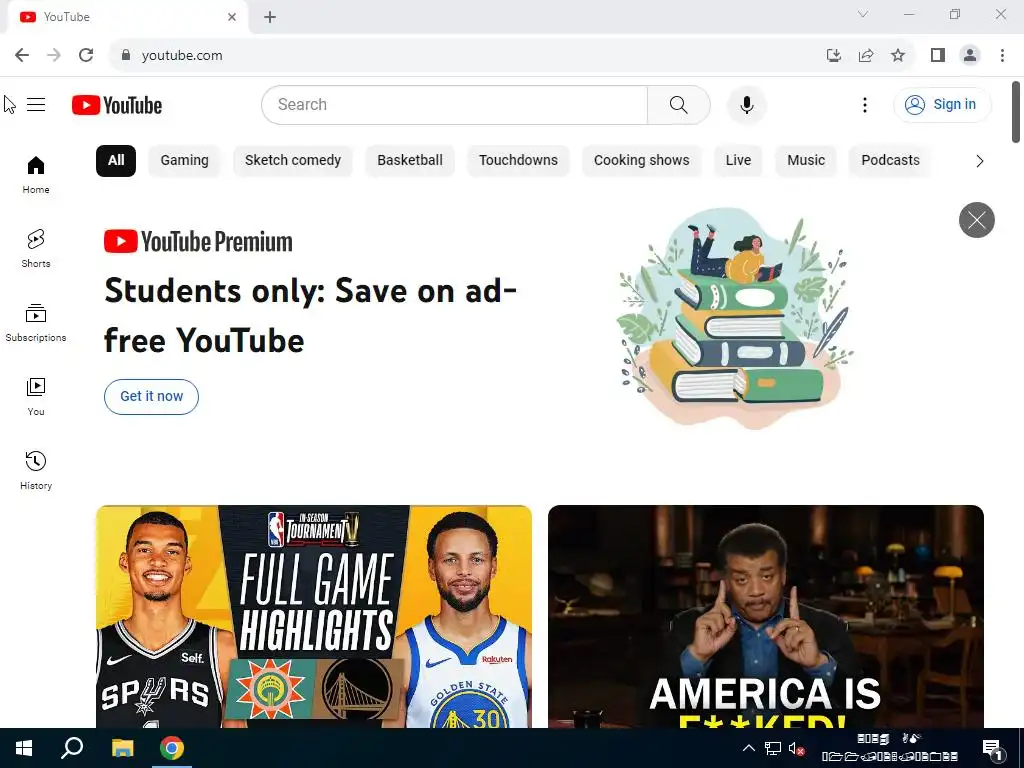
Task: Focus the Search input field
Action: click(455, 104)
